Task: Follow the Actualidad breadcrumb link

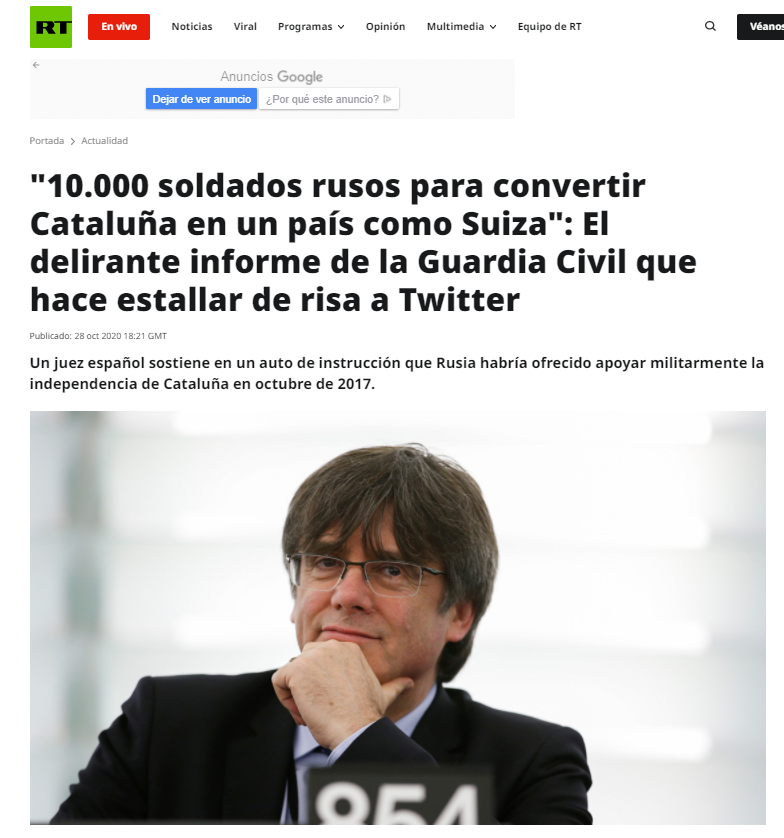Action: 104,141
